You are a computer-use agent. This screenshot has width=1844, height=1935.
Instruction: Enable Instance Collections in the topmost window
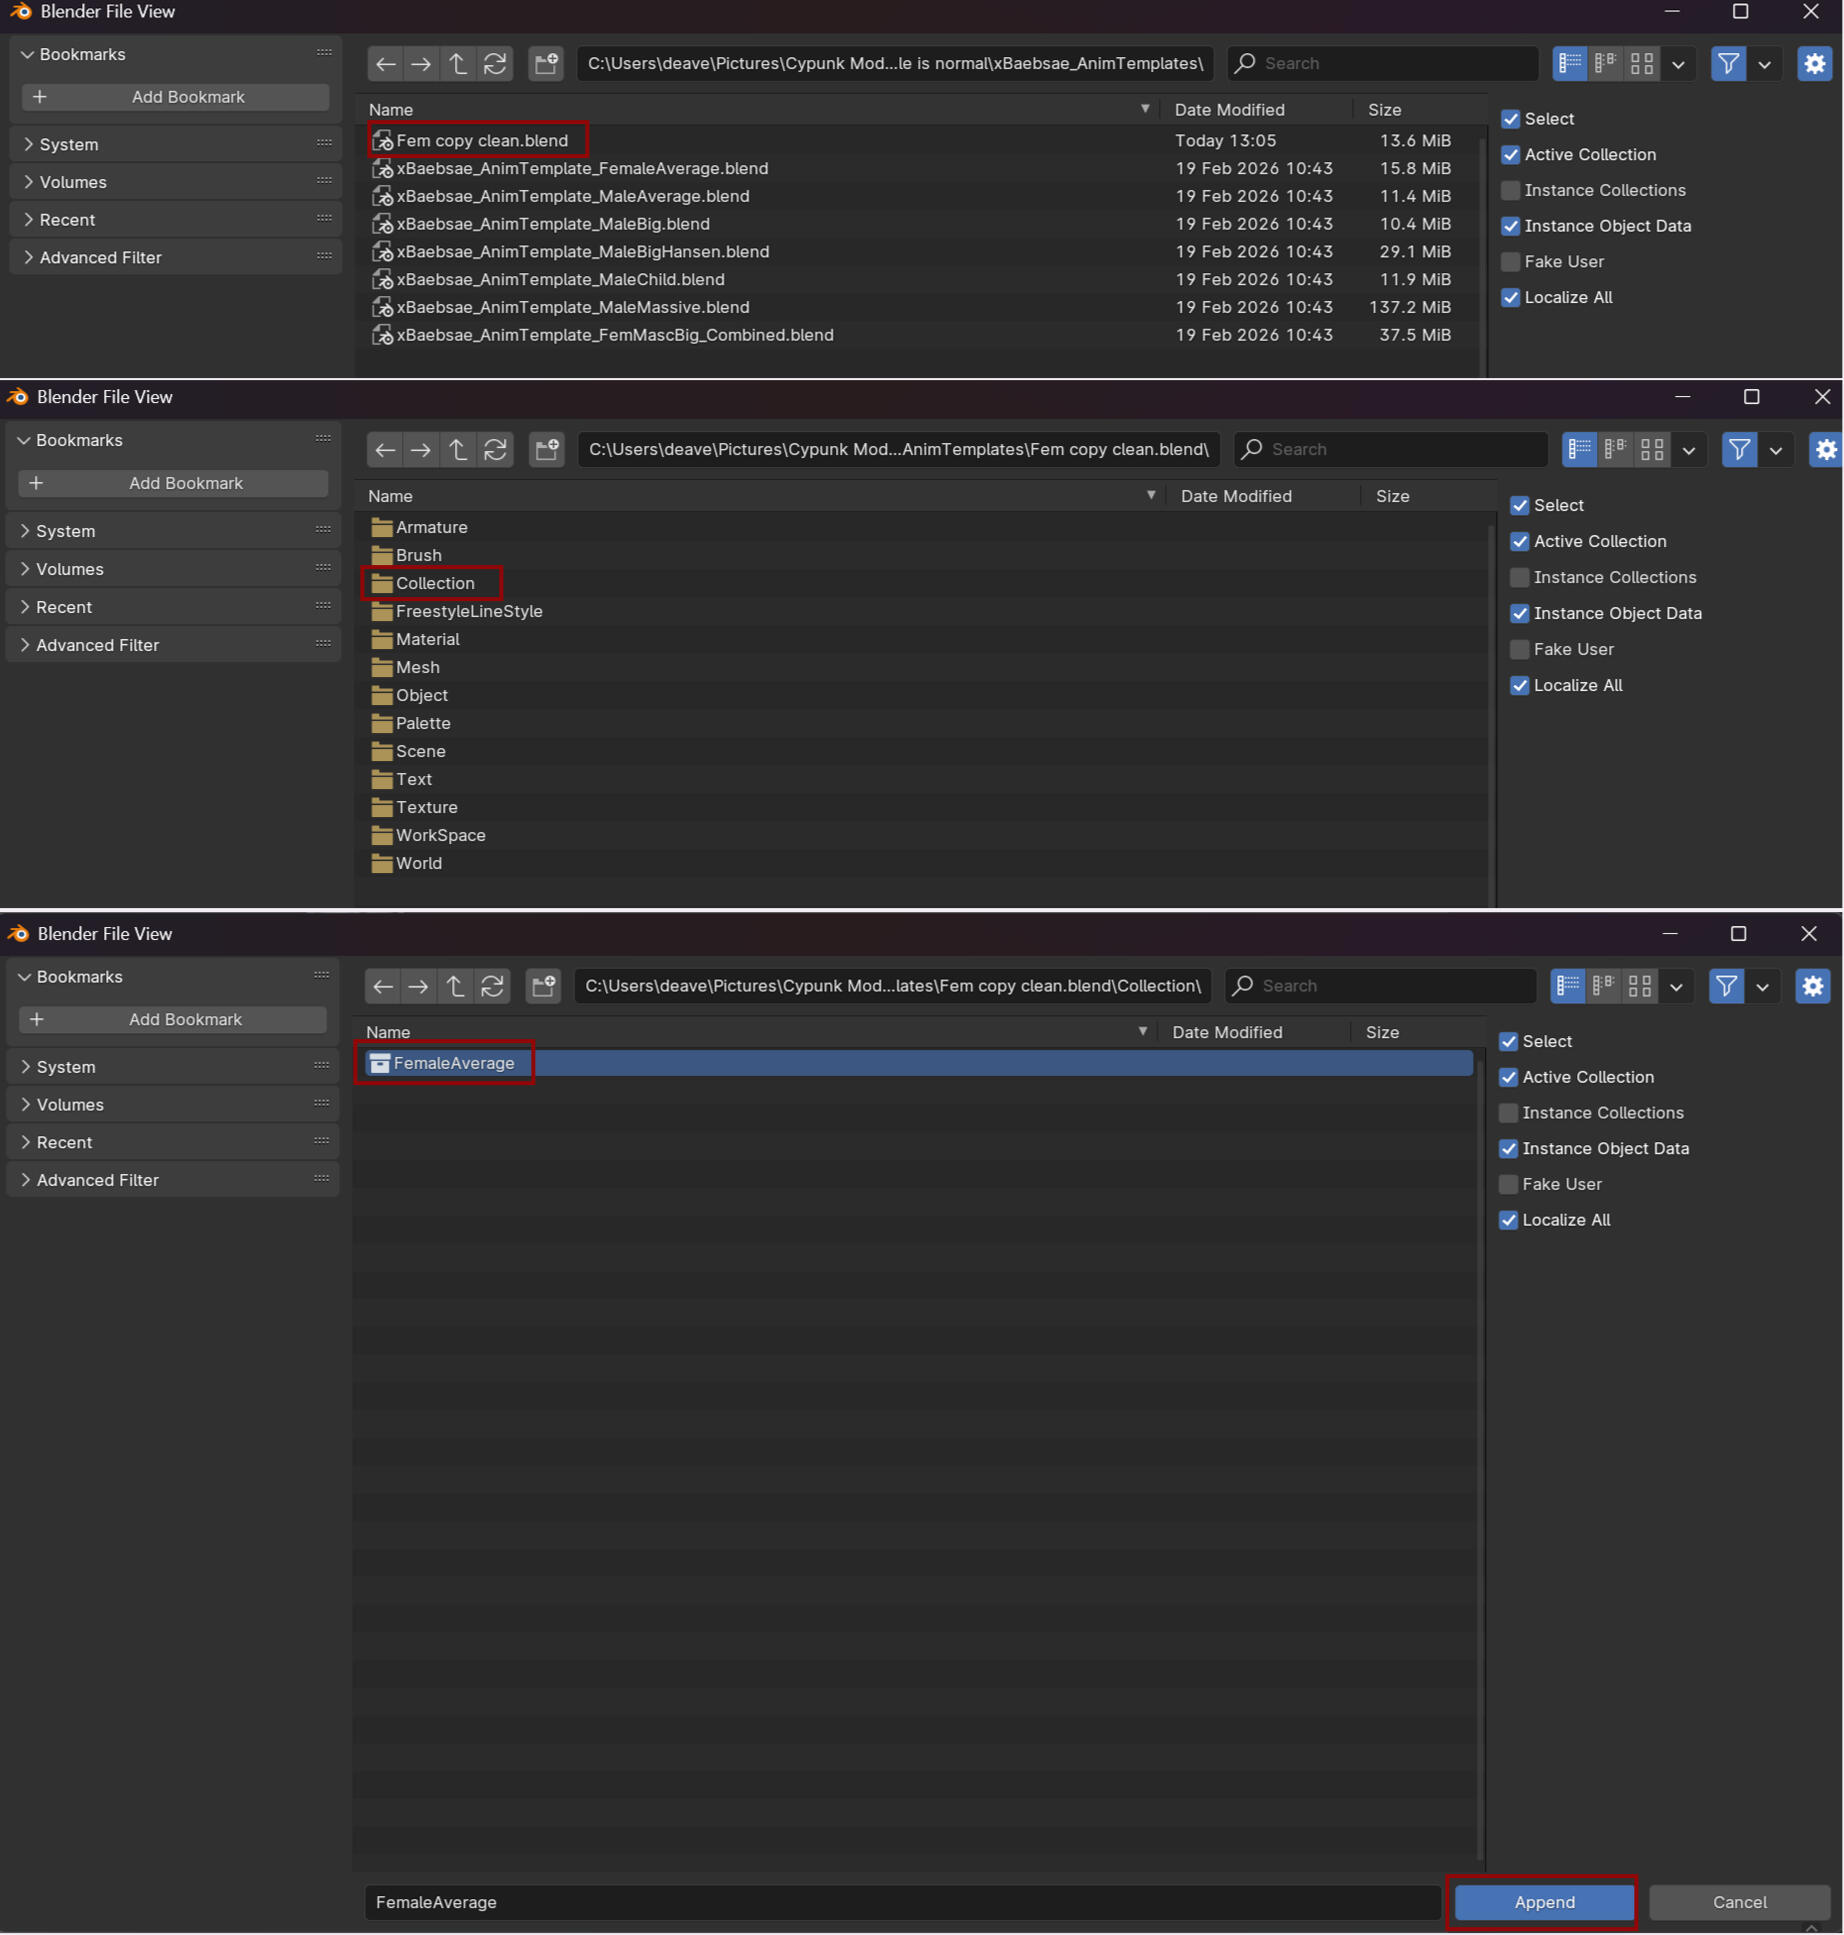1510,190
